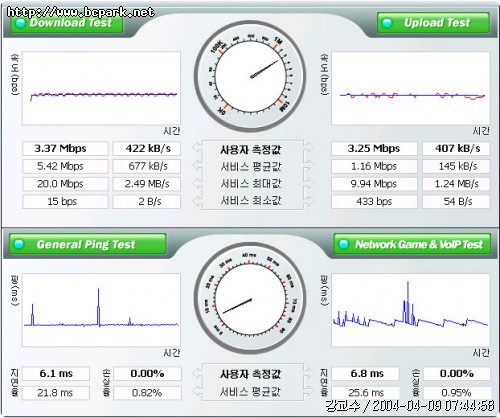Click the green indicator on General Ping Test
Image resolution: width=500 pixels, height=418 pixels.
(19, 244)
